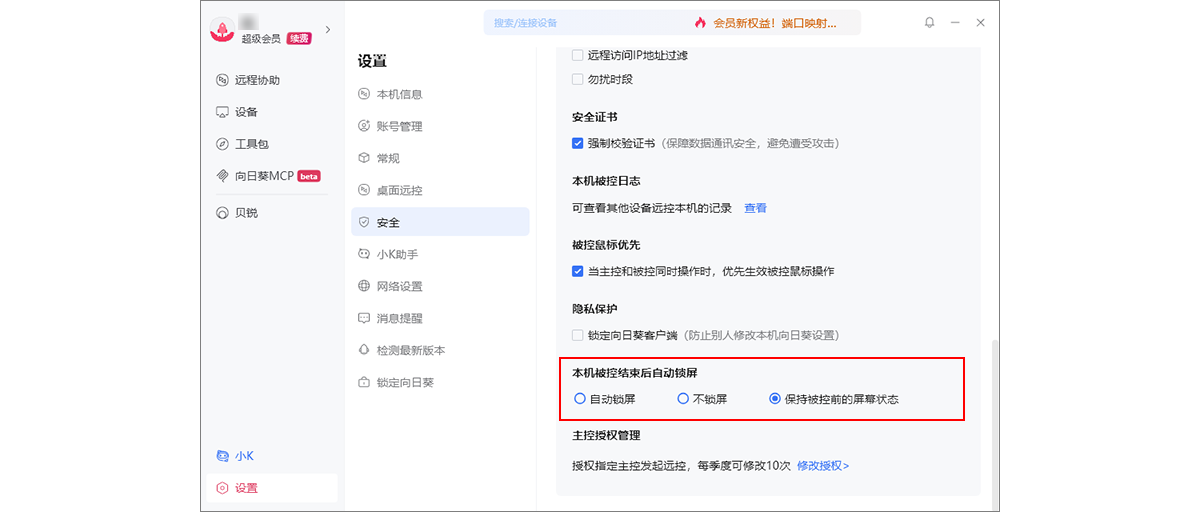Close the window

point(981,22)
